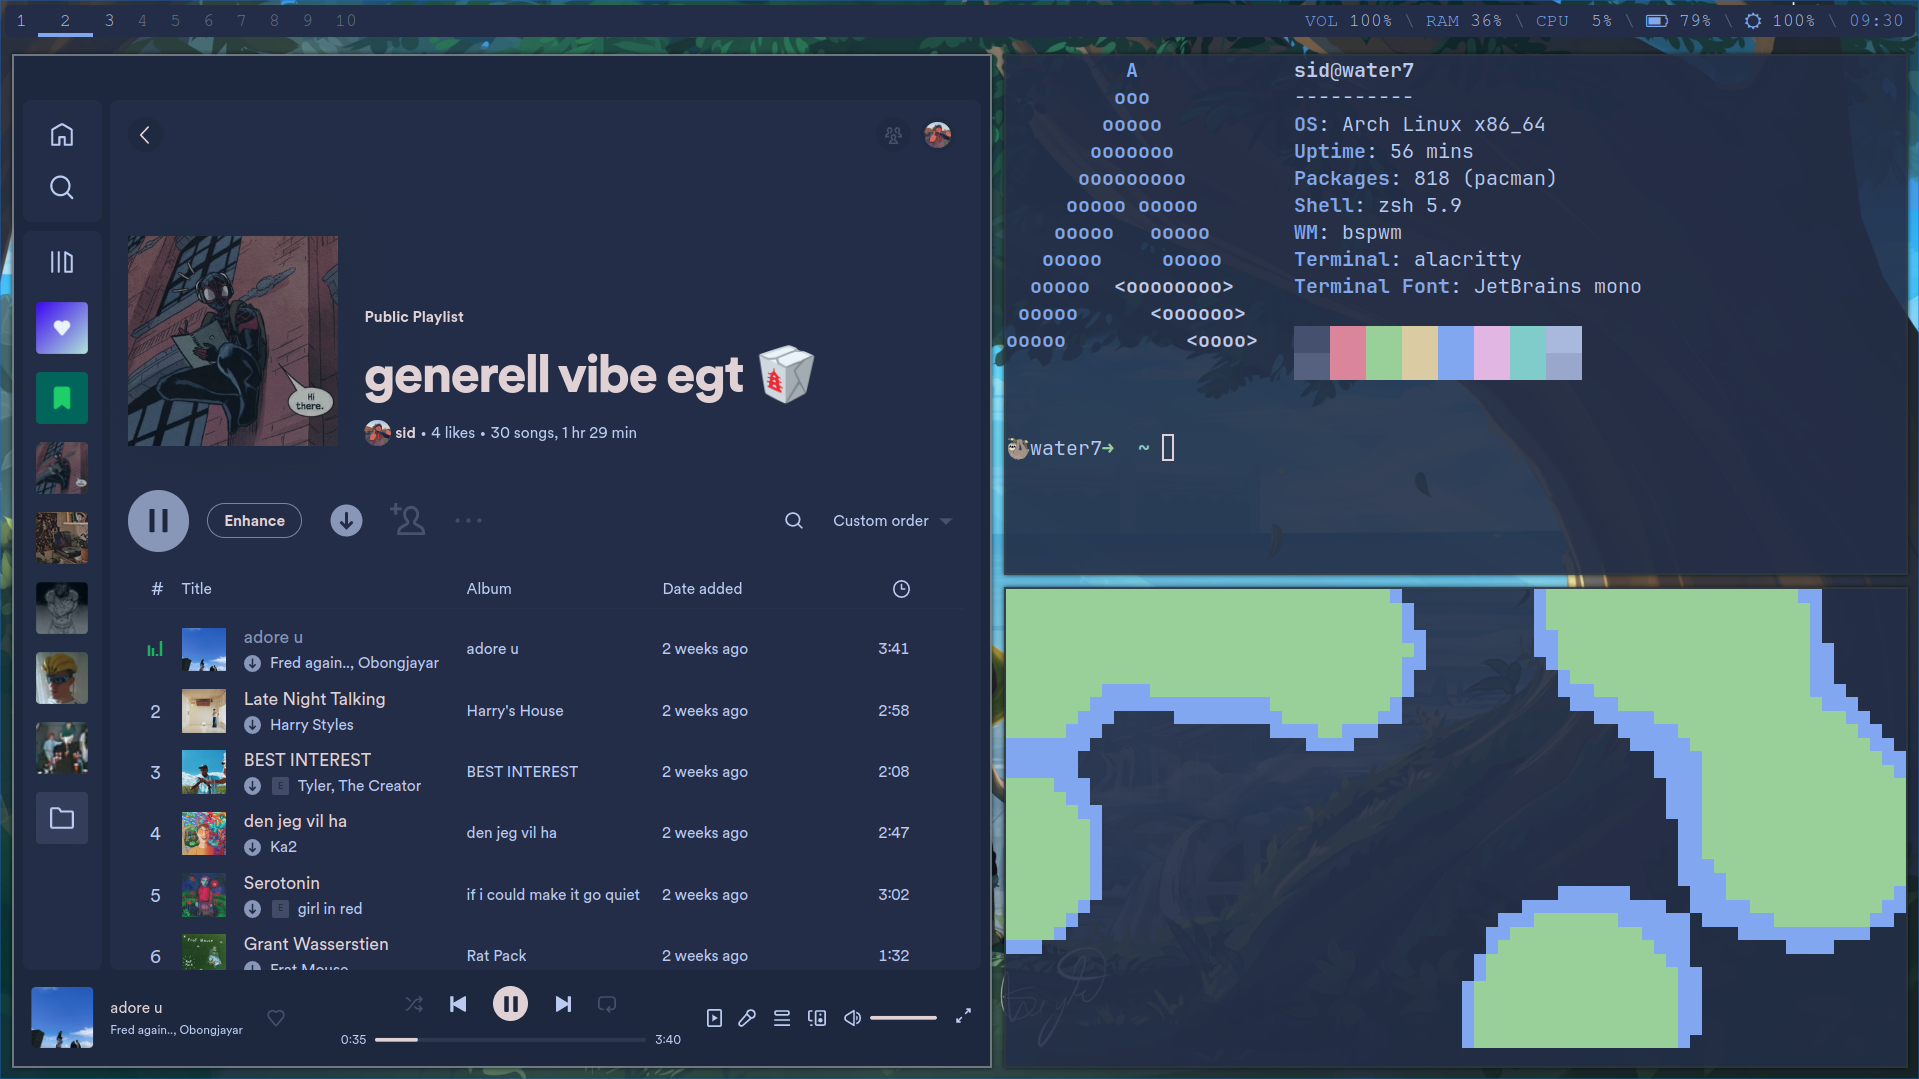Click the Enhance button

tap(254, 521)
